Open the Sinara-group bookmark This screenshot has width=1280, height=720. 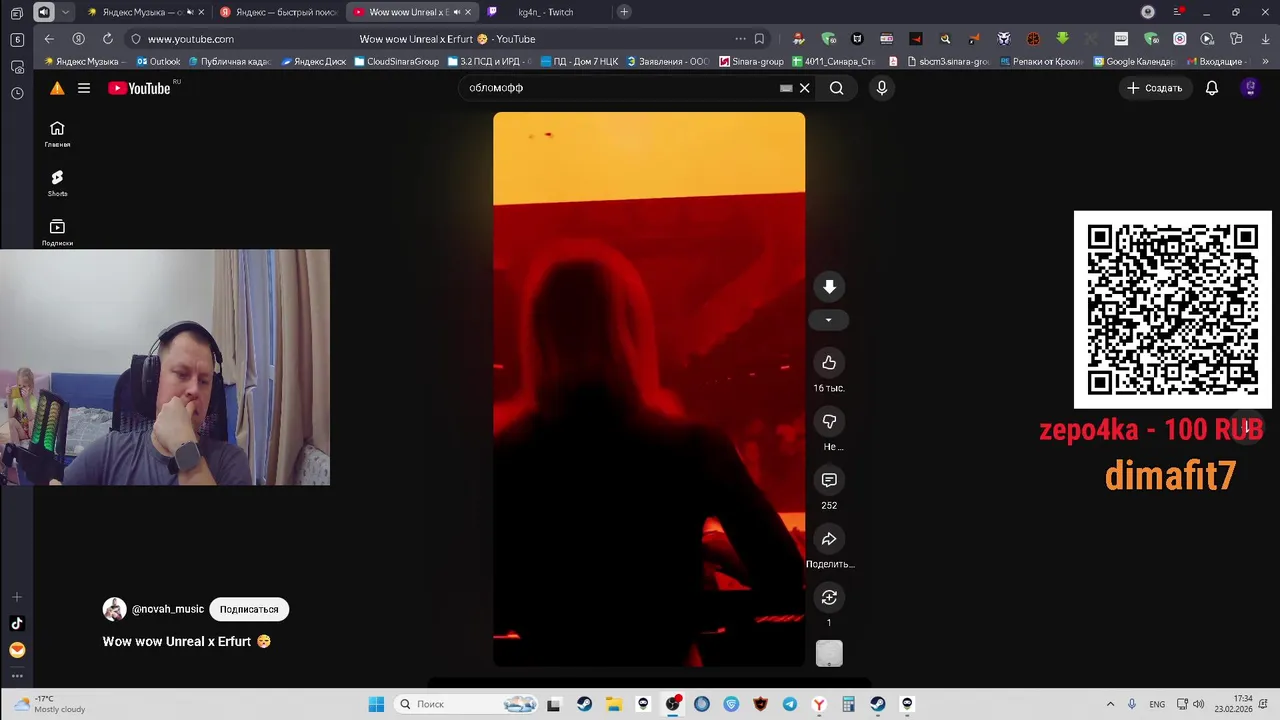click(x=751, y=62)
